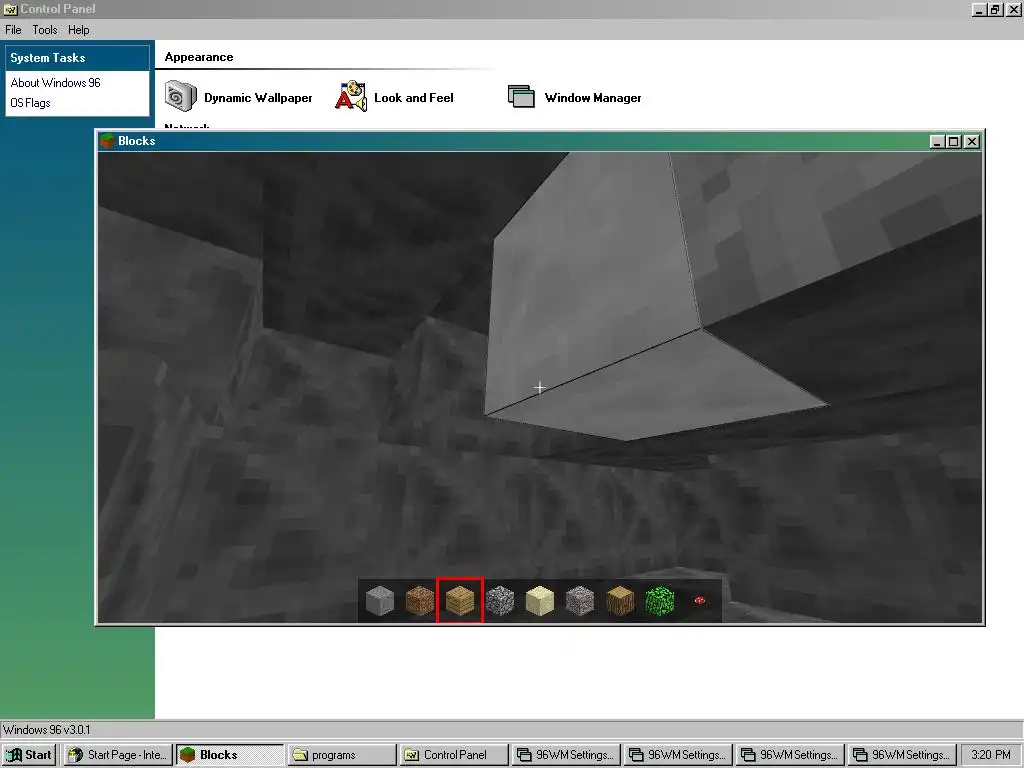The height and width of the screenshot is (768, 1024).
Task: Select the red mushroom in the hotbar
Action: (x=699, y=600)
